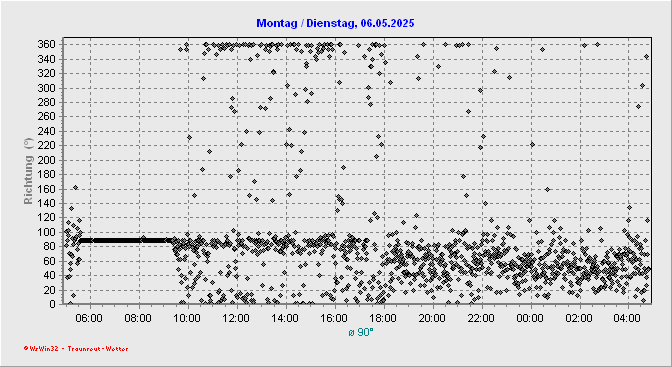This screenshot has height=367, width=672.
Task: Select the 12:00 time axis label
Action: coord(237,319)
